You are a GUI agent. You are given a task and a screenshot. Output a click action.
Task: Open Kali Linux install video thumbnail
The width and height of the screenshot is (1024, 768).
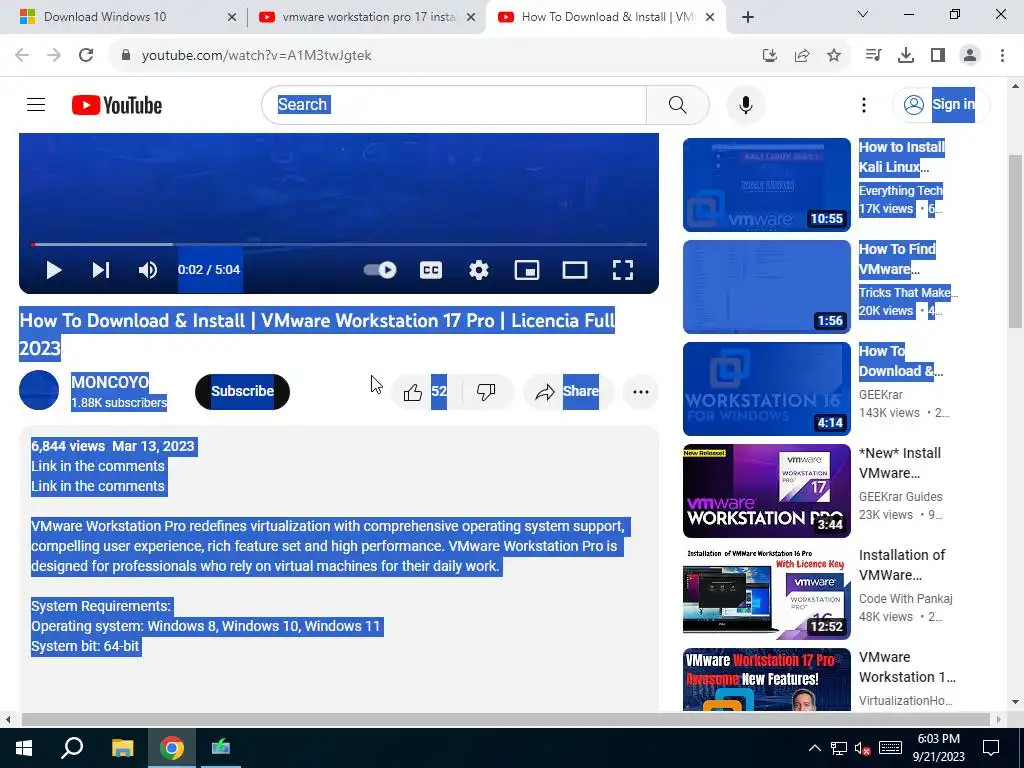(x=767, y=185)
